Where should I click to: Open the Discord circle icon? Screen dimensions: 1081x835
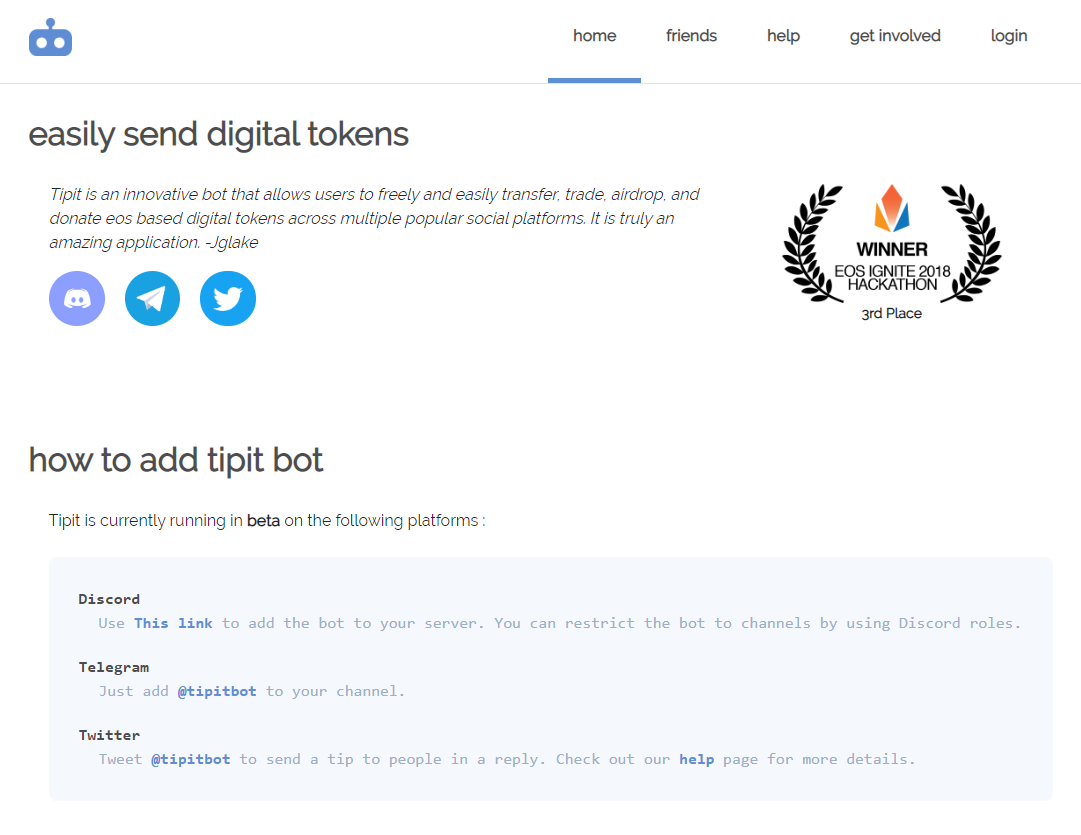pyautogui.click(x=77, y=298)
